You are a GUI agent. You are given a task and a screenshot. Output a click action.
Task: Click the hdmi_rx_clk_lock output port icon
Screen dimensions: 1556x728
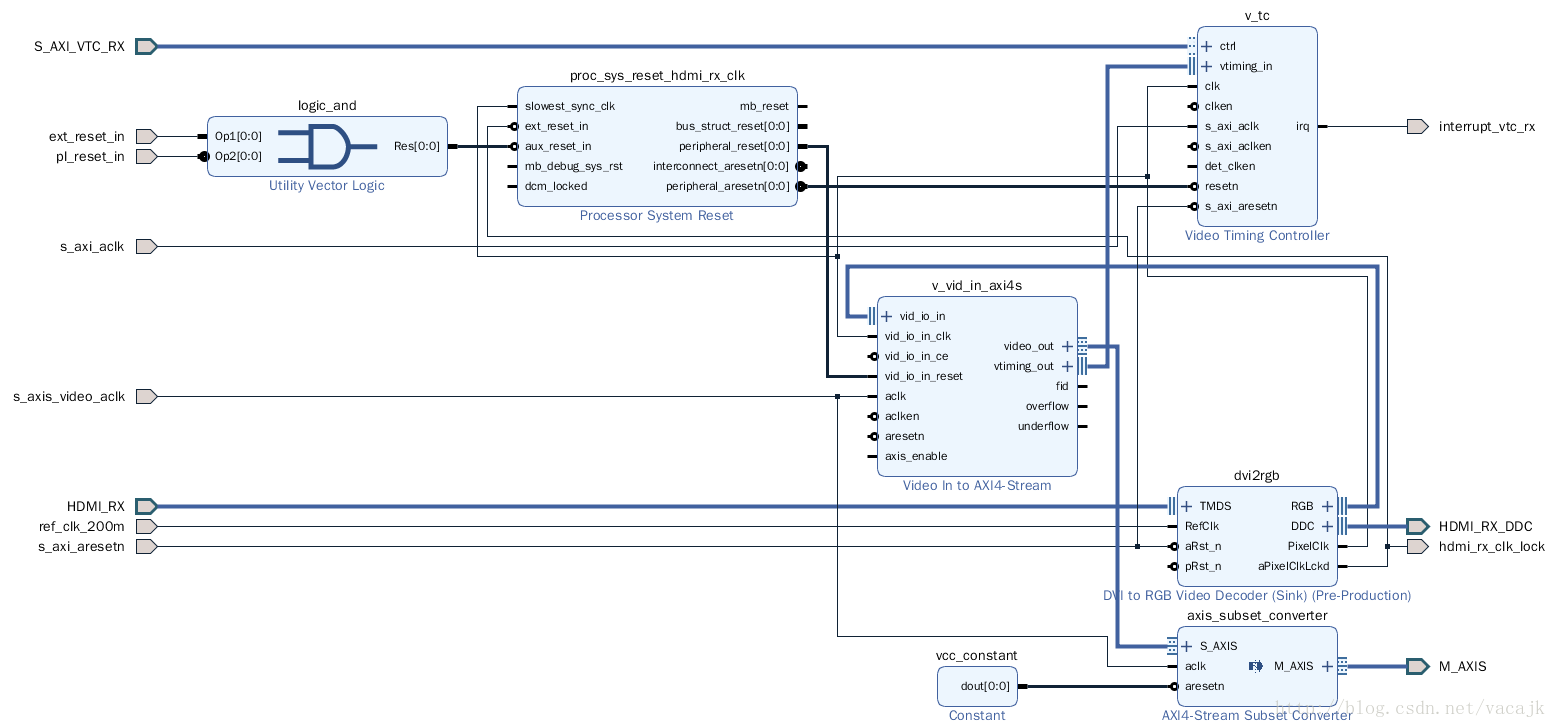(x=1417, y=546)
